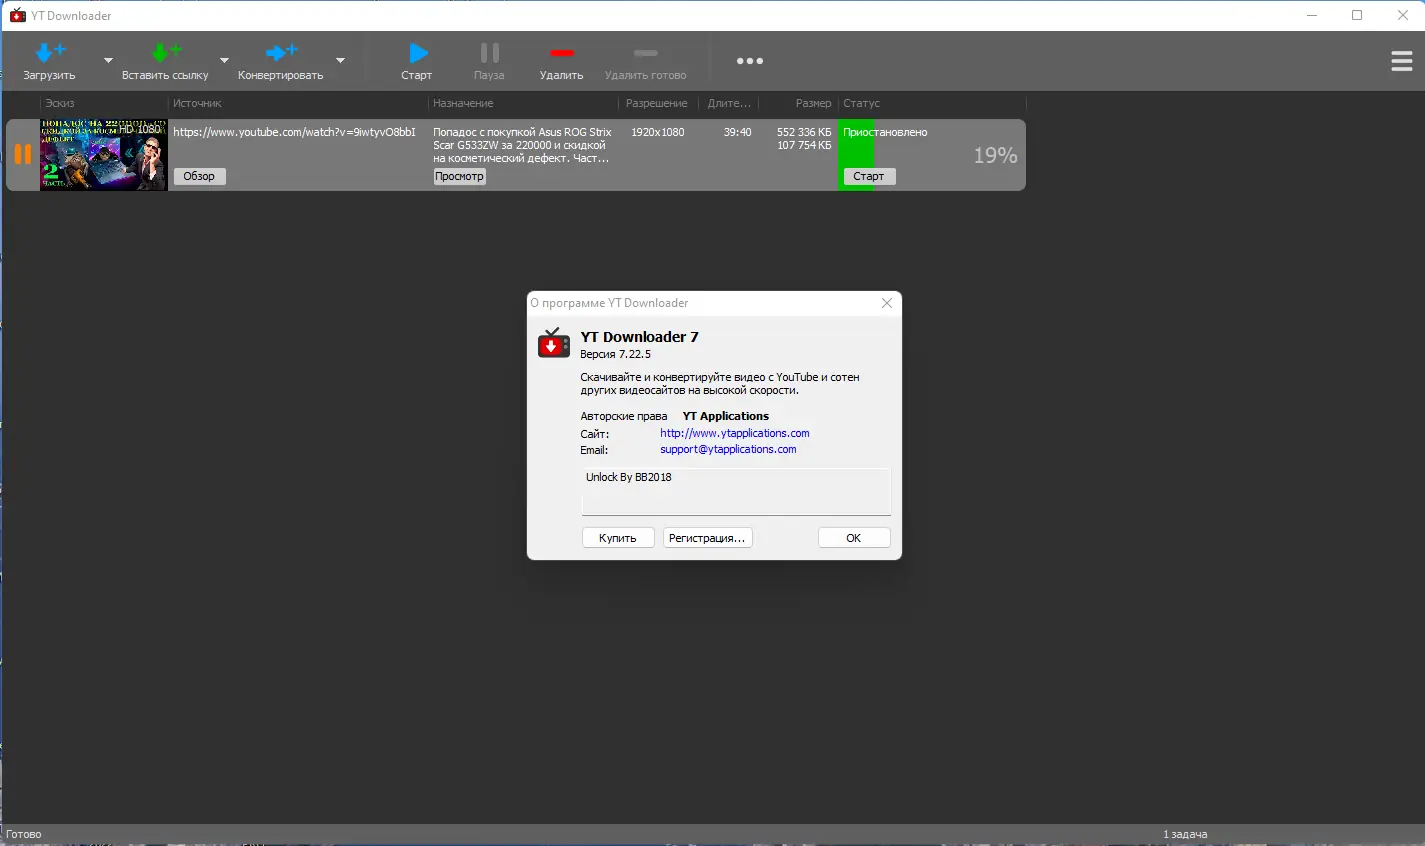Click the three-dots more options icon
1425x846 pixels.
click(x=749, y=60)
